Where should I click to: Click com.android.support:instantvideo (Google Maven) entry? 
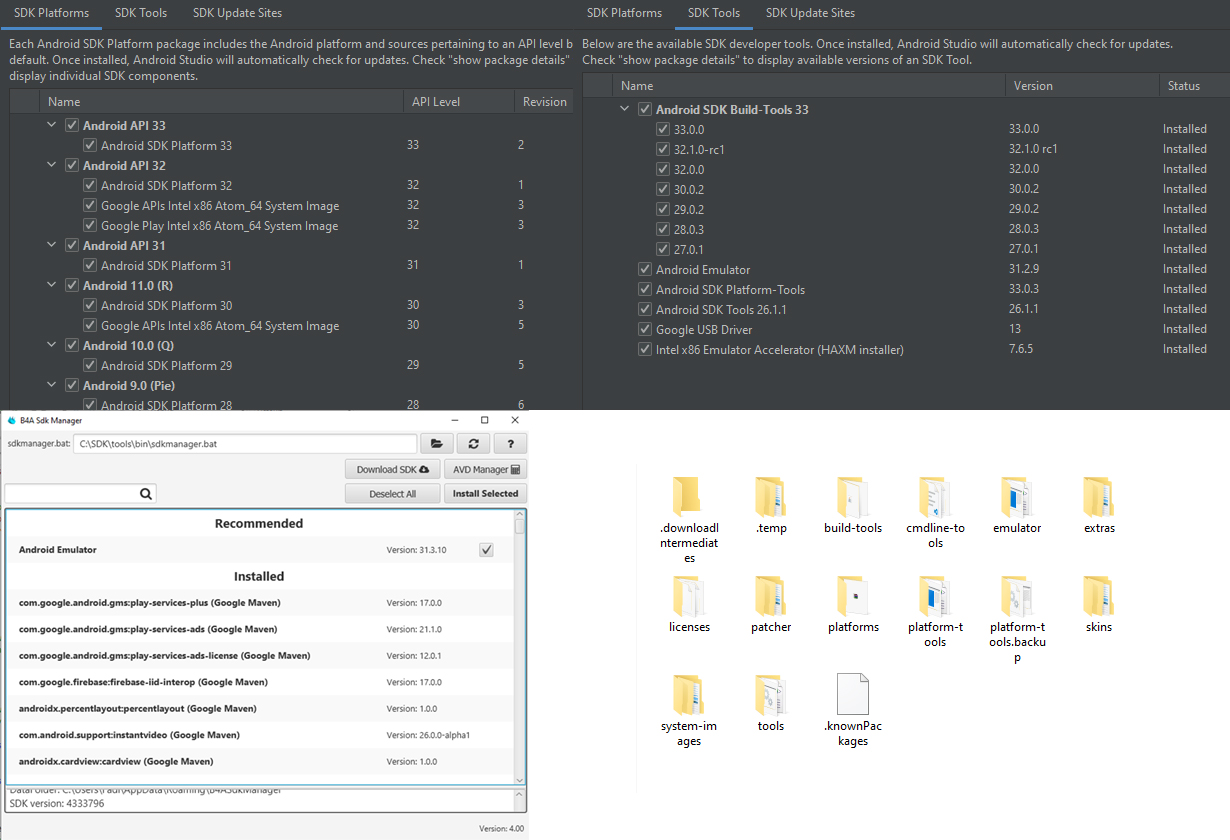[259, 735]
